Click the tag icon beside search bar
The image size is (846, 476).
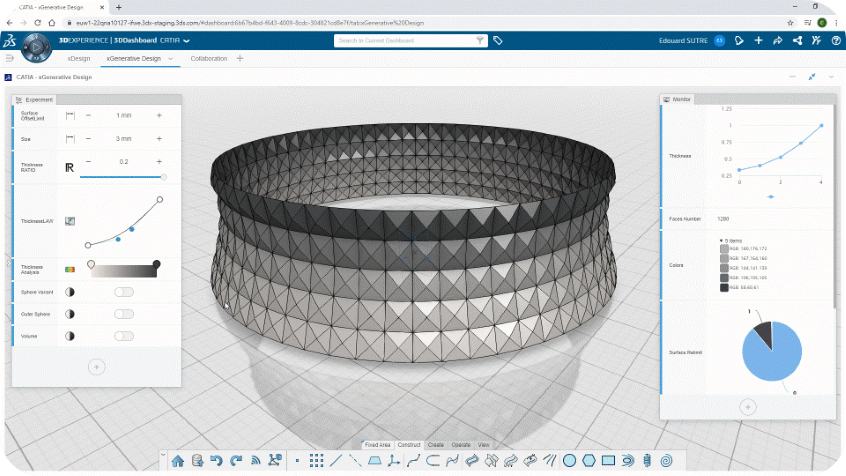pyautogui.click(x=498, y=41)
